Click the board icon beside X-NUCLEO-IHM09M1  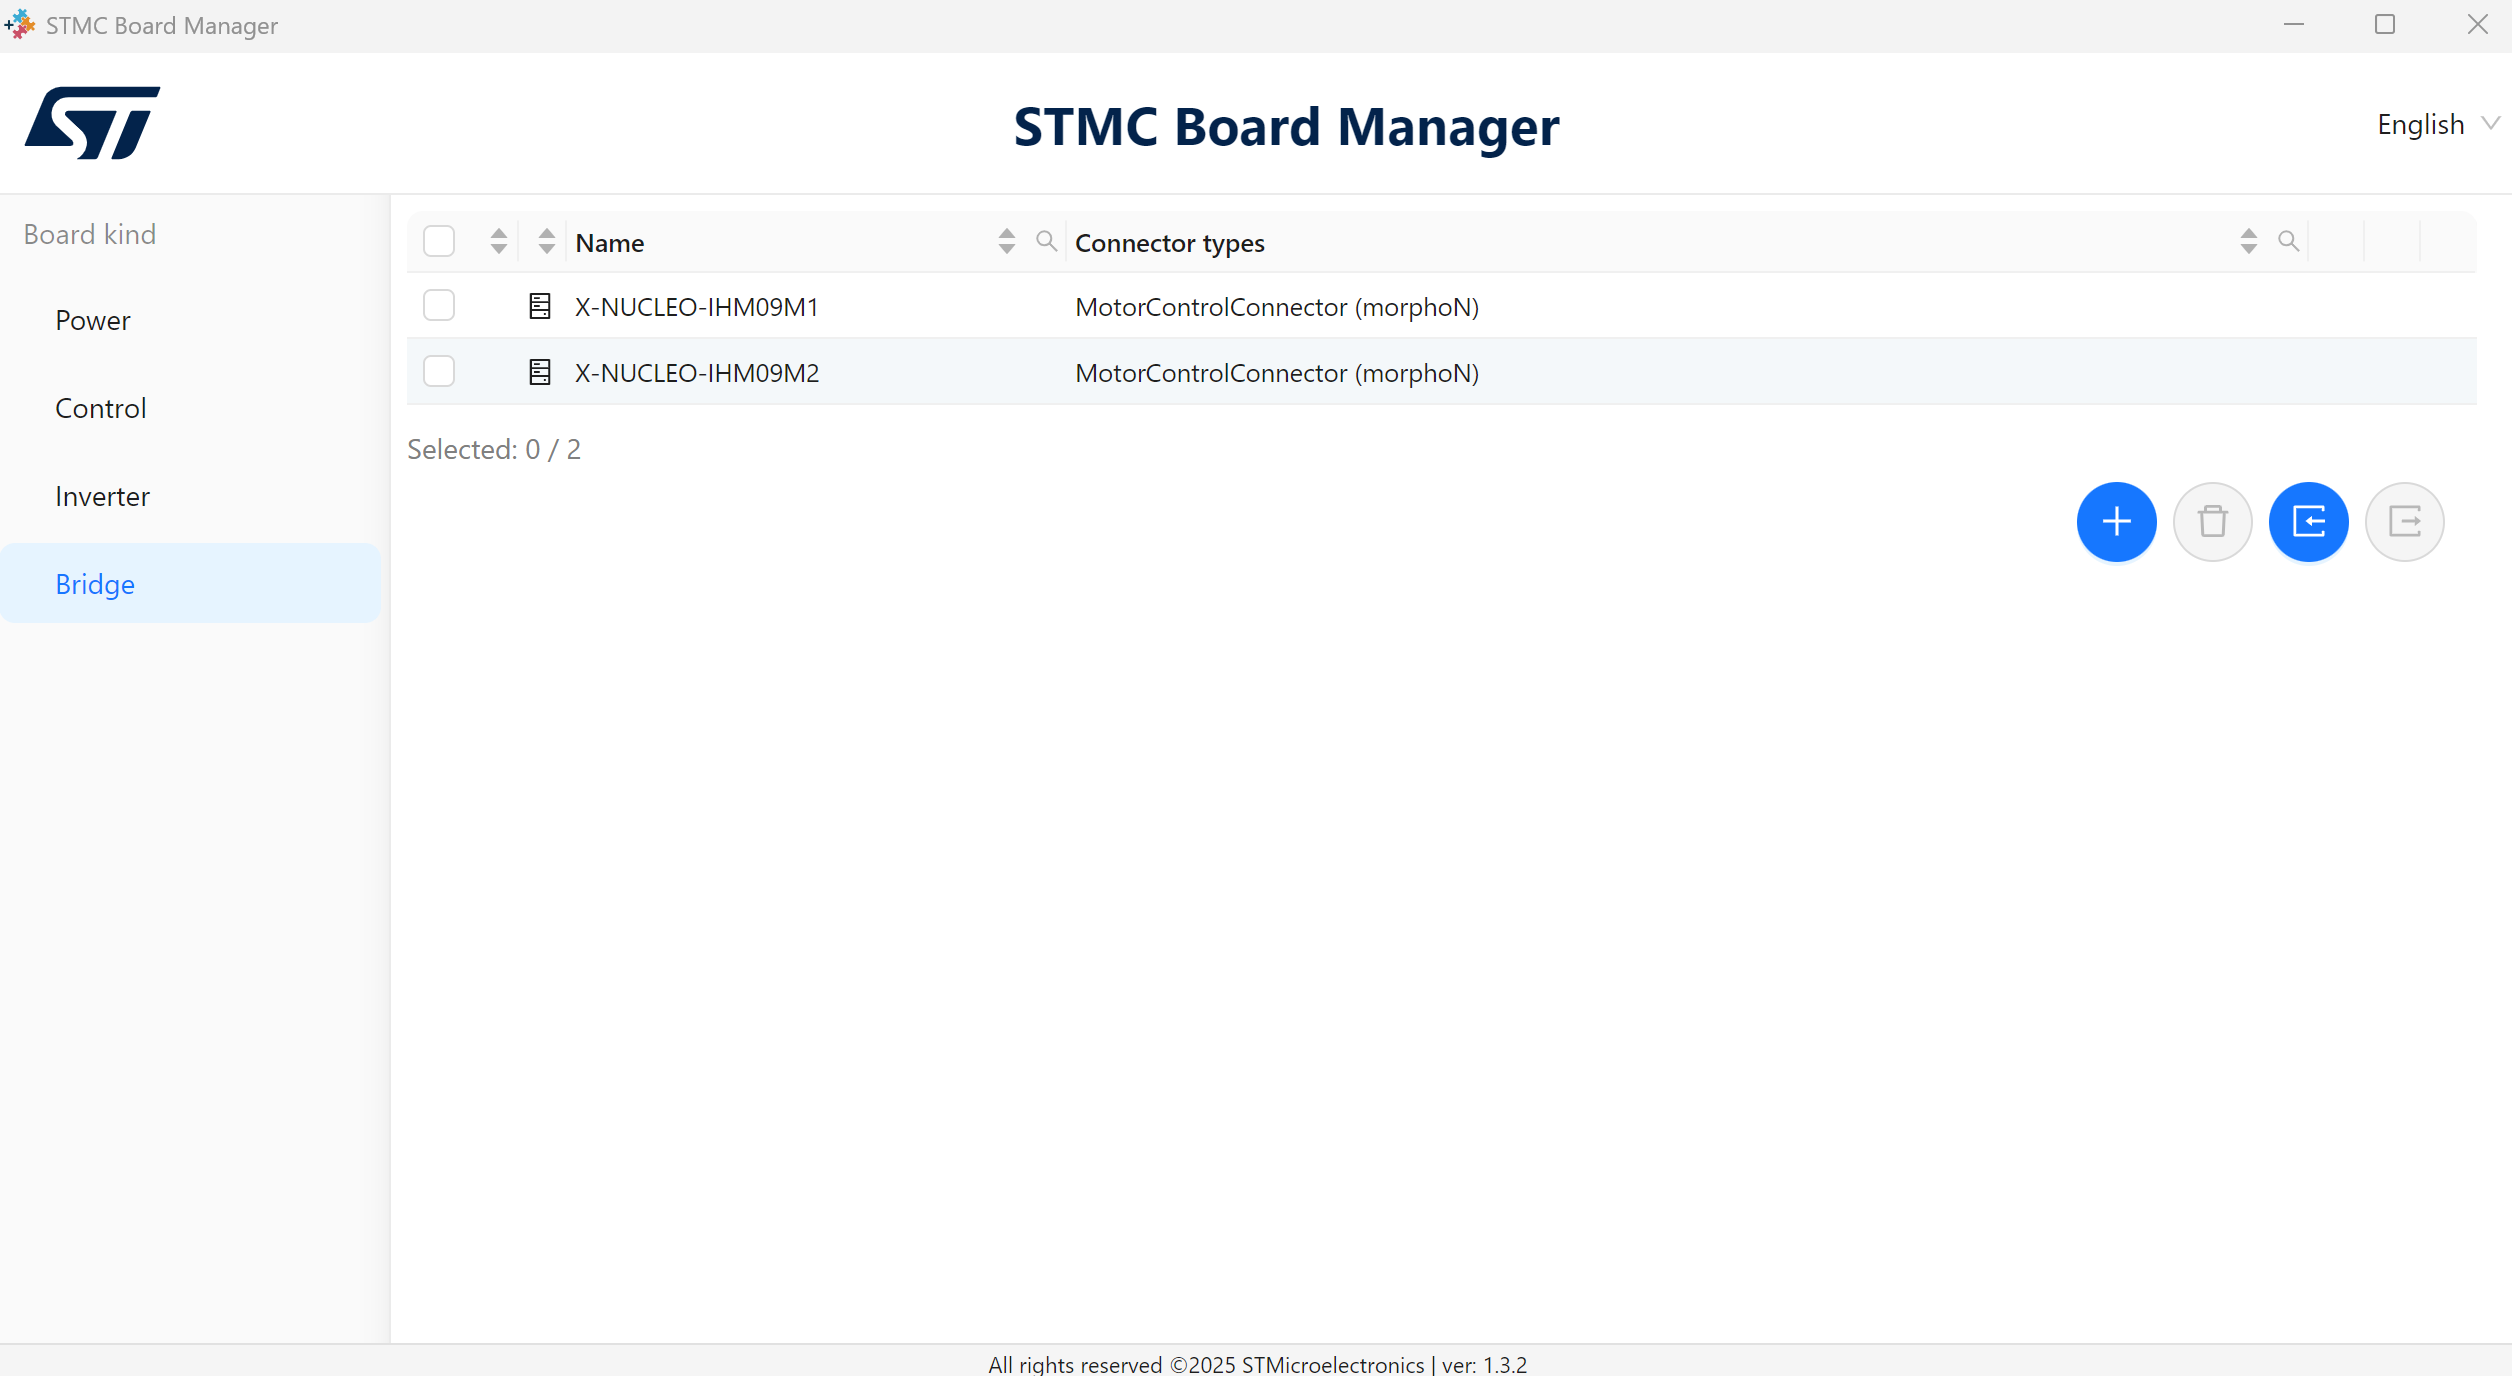(540, 306)
